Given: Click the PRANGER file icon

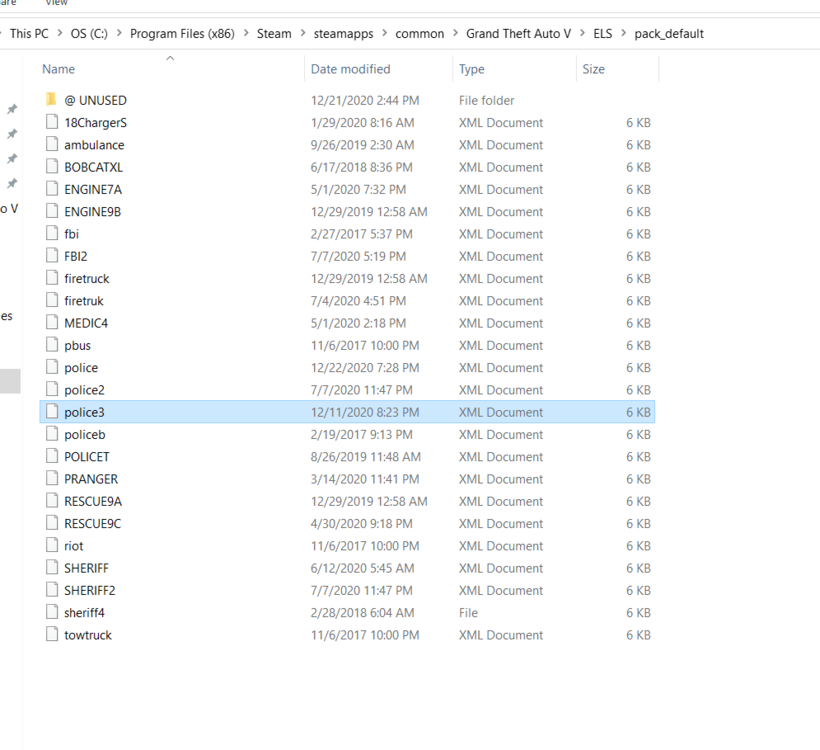Looking at the screenshot, I should (51, 479).
